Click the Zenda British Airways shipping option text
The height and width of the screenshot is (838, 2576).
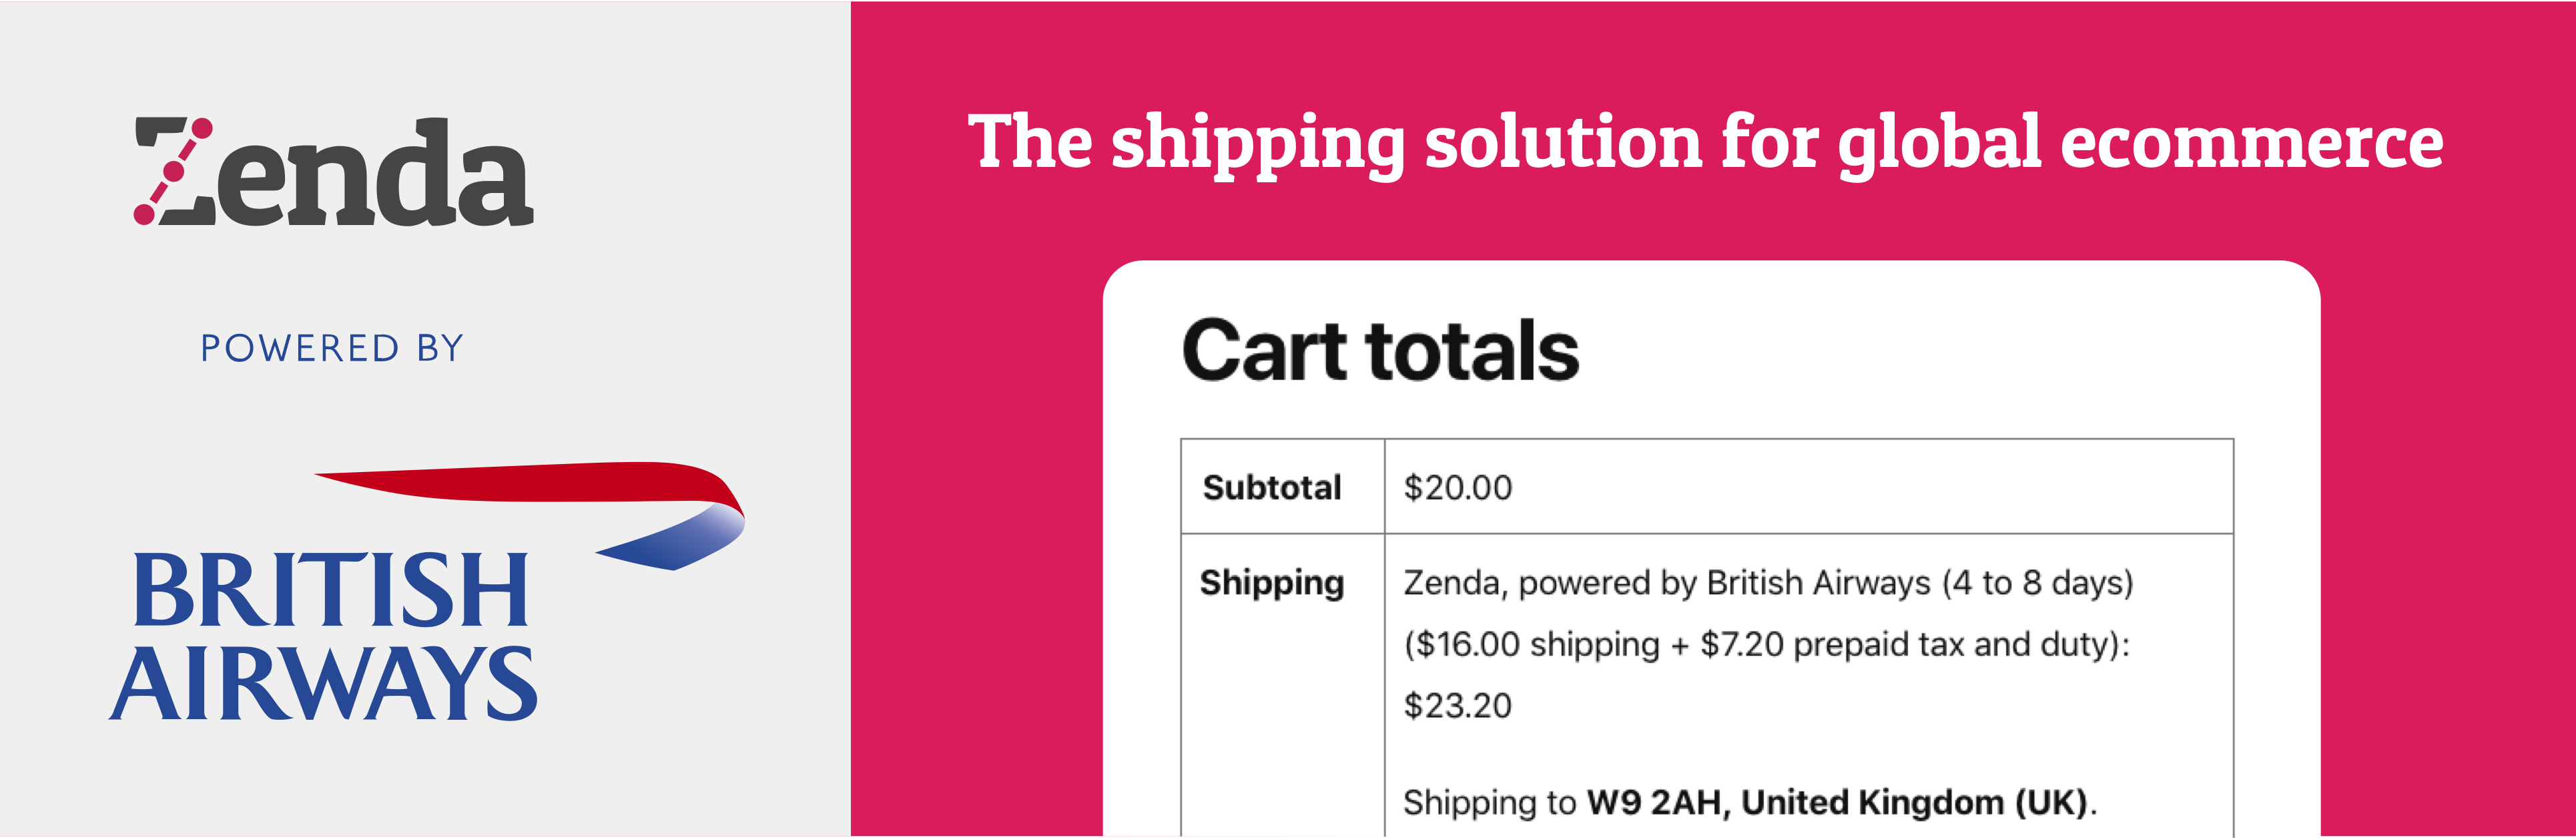point(1768,582)
